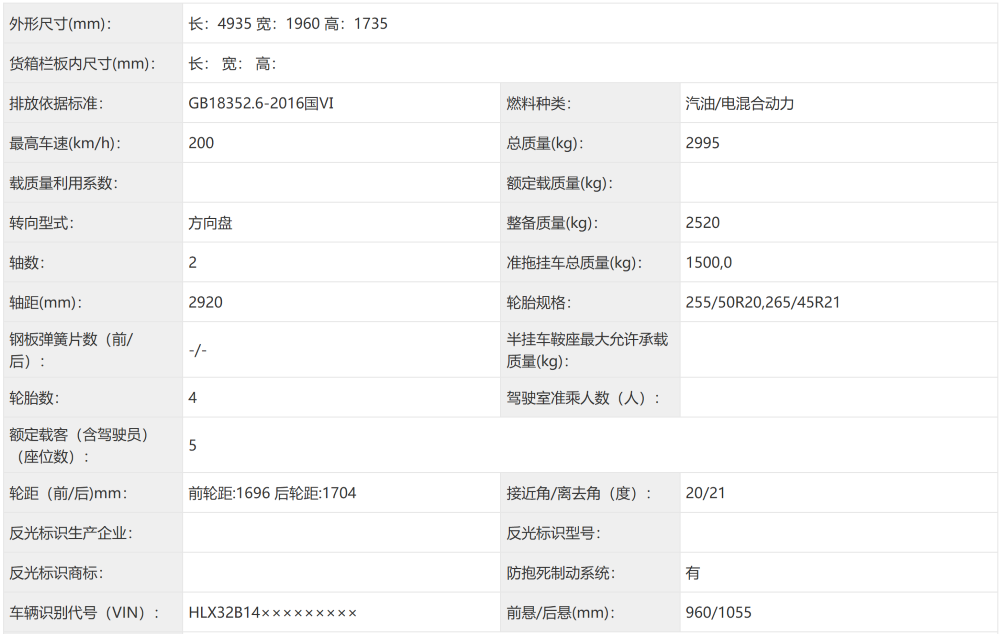Screen dimensions: 1000x634
Task: Select the 半挂车鞍座最大允许承载质量(kg) label
Action: [587, 350]
